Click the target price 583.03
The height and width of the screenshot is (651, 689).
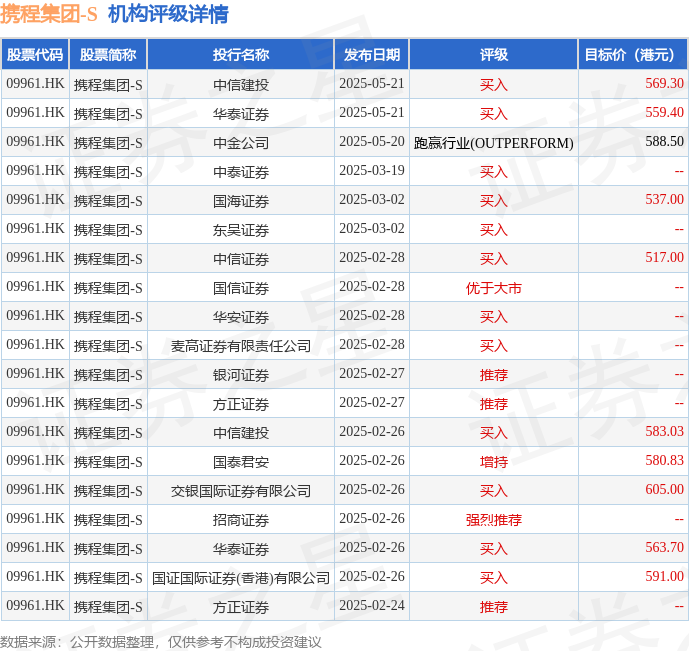click(664, 431)
